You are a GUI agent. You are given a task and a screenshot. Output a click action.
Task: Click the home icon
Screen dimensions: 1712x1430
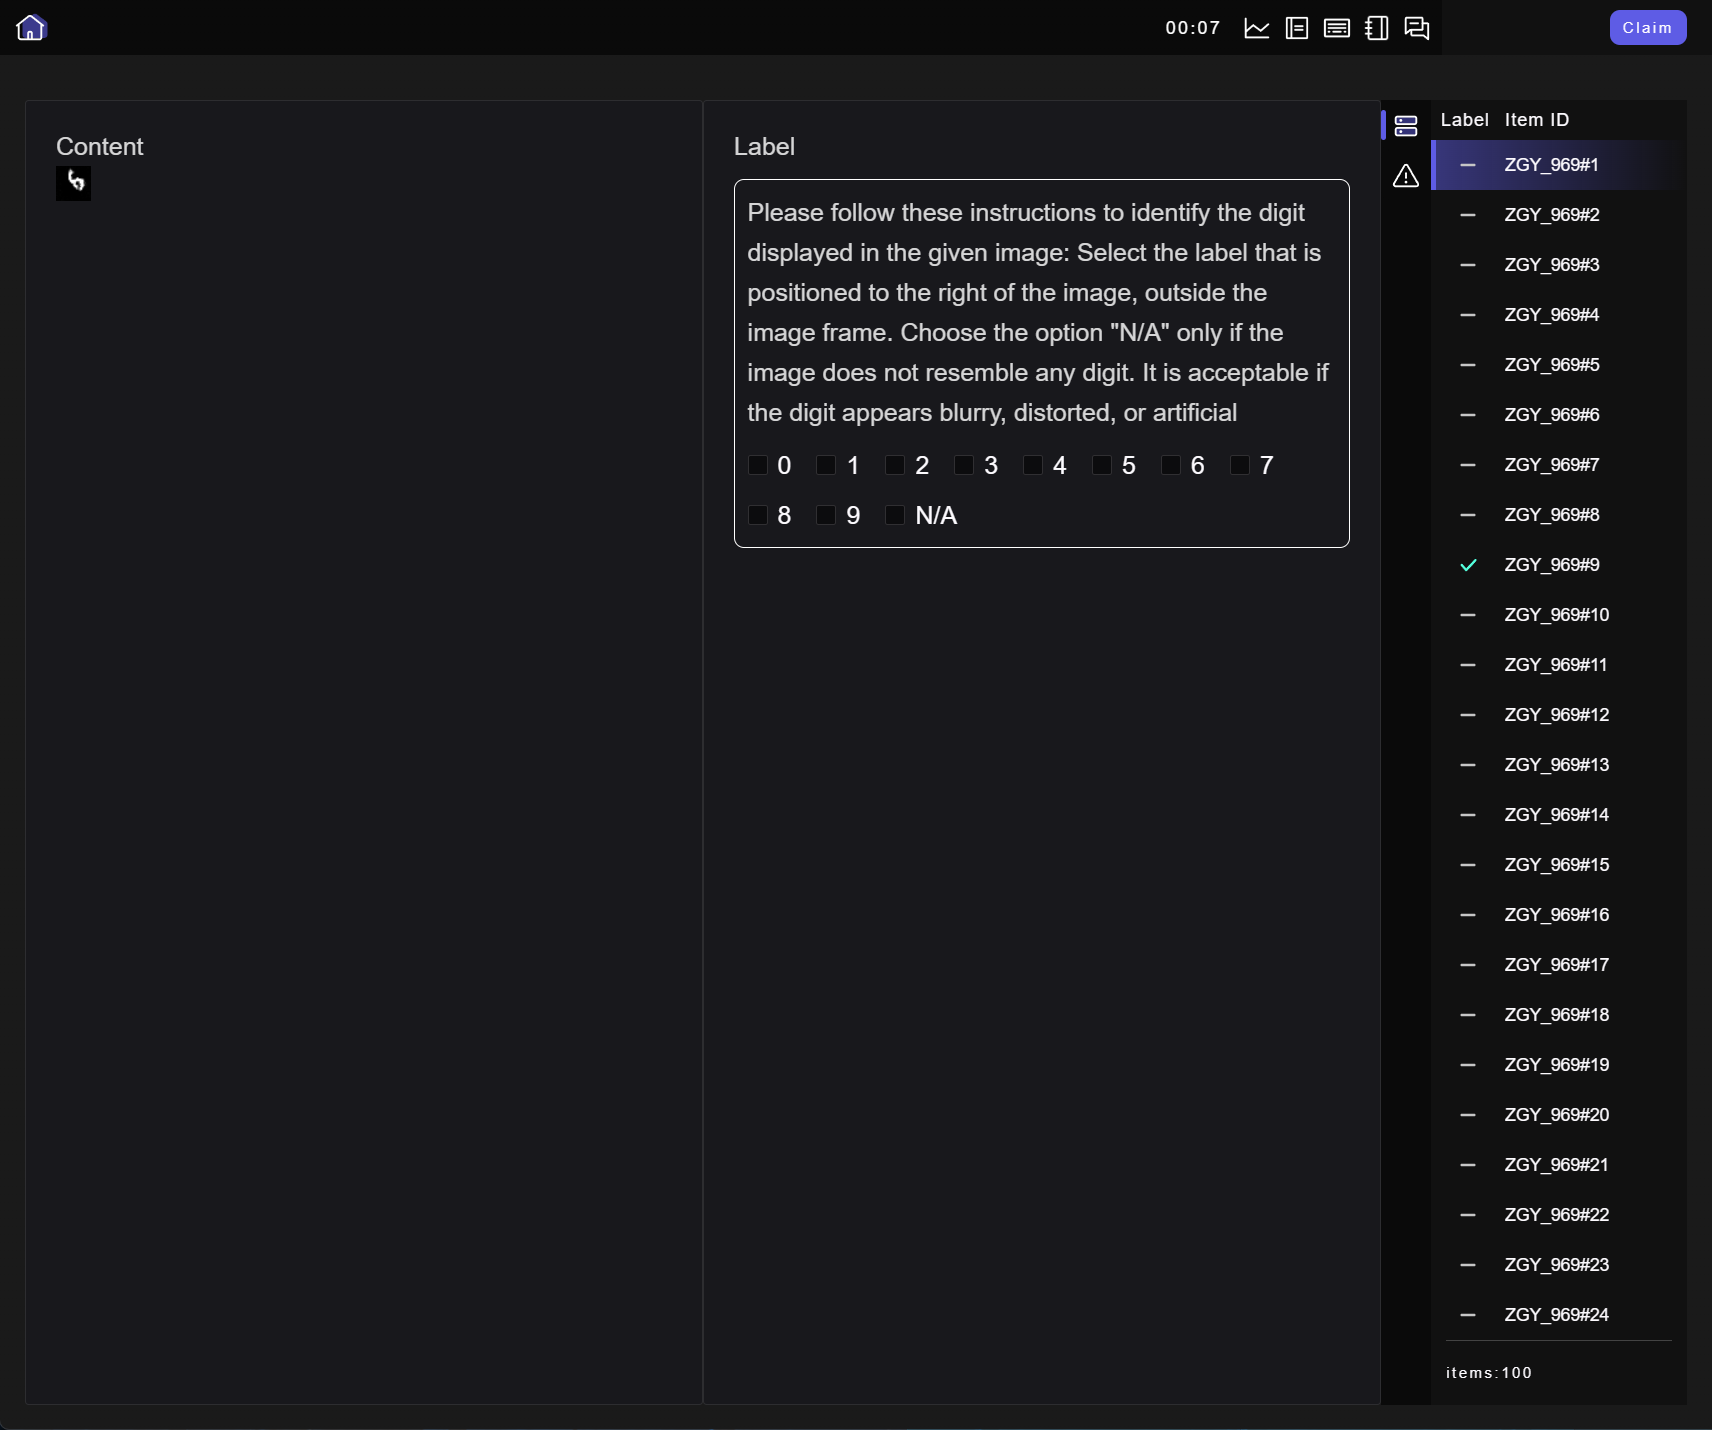[31, 27]
